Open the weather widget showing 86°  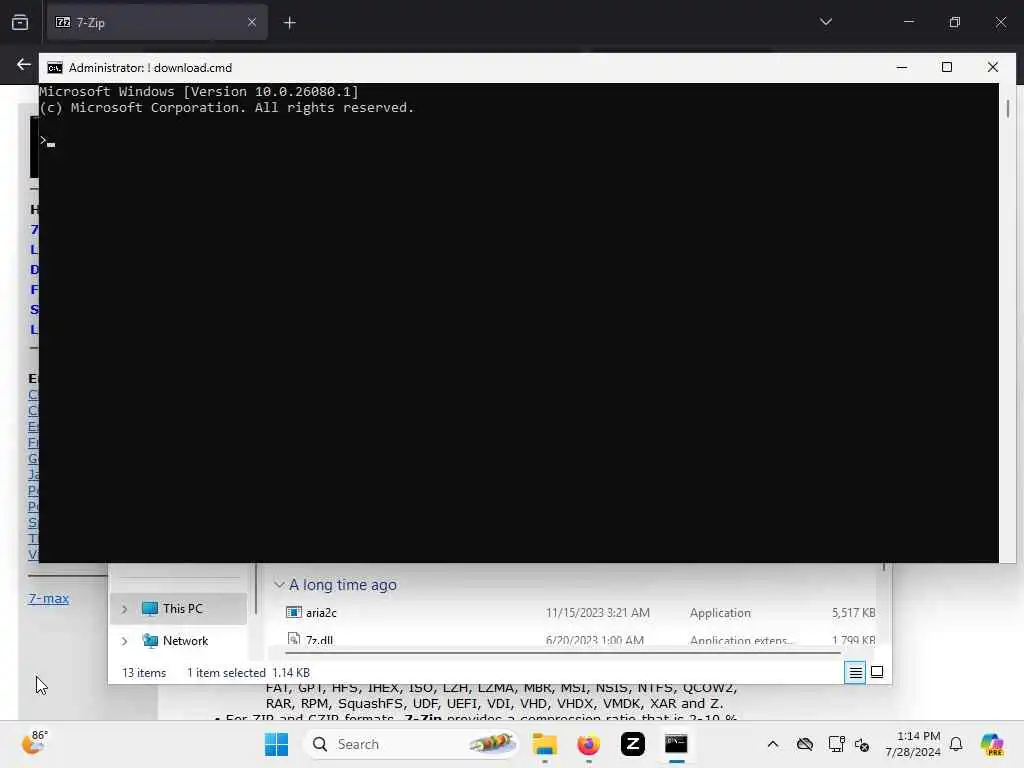35,743
